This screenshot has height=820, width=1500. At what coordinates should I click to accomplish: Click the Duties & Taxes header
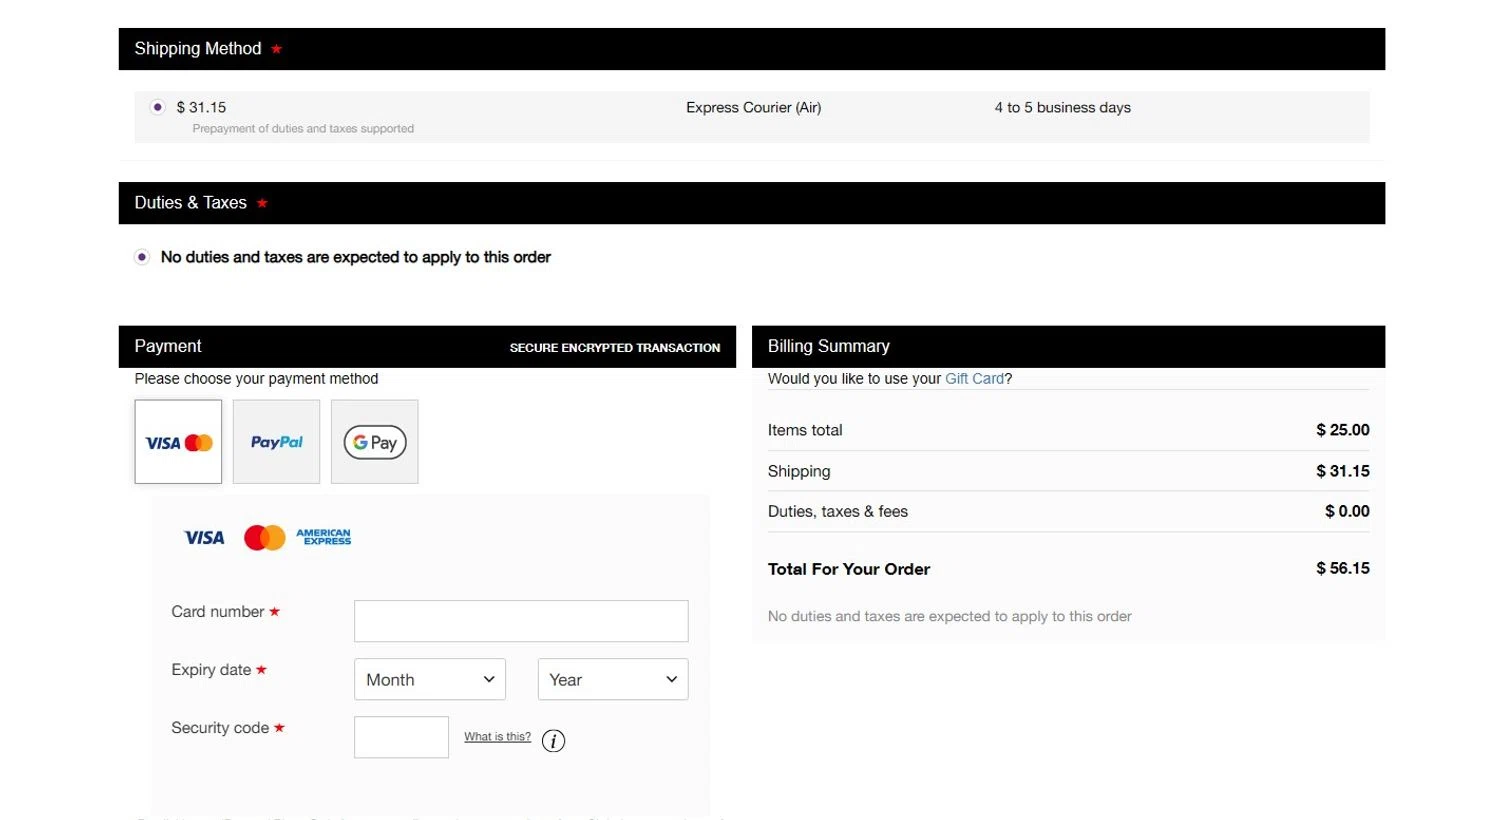(x=752, y=203)
